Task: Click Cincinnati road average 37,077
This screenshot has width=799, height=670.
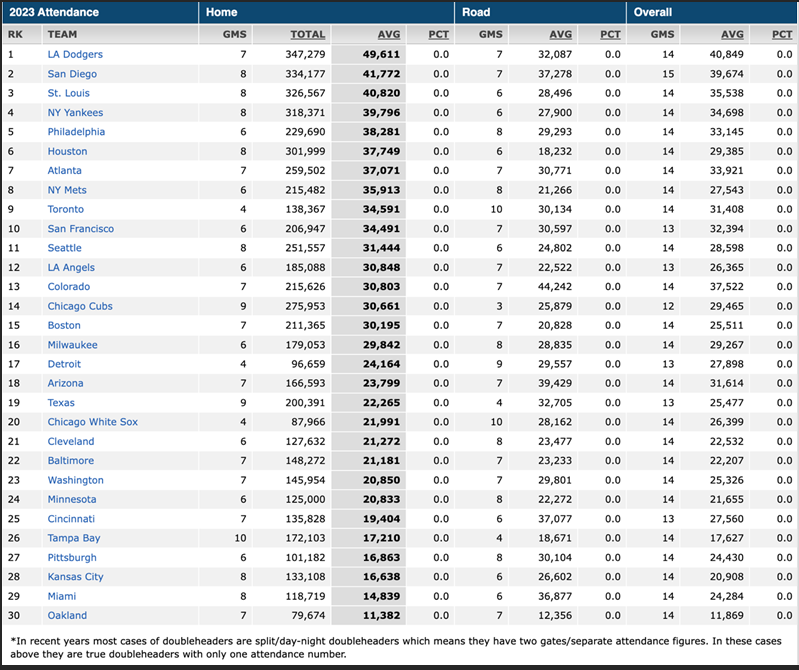Action: coord(555,519)
